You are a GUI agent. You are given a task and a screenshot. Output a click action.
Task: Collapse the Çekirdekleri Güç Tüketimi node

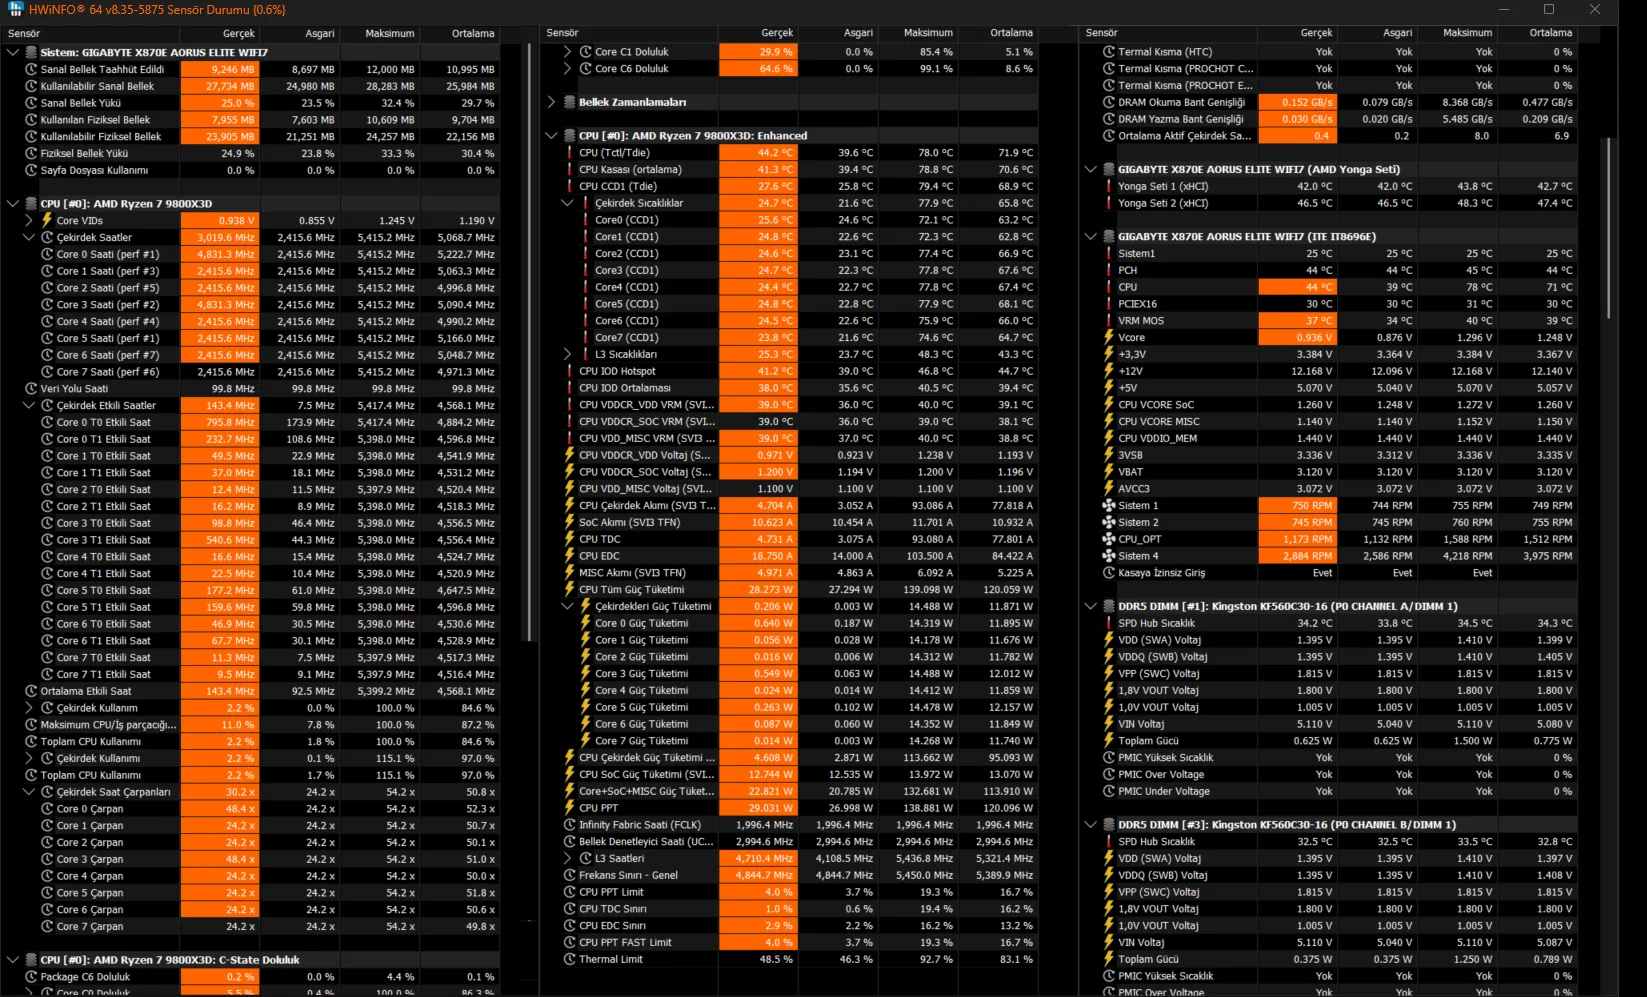pos(568,606)
